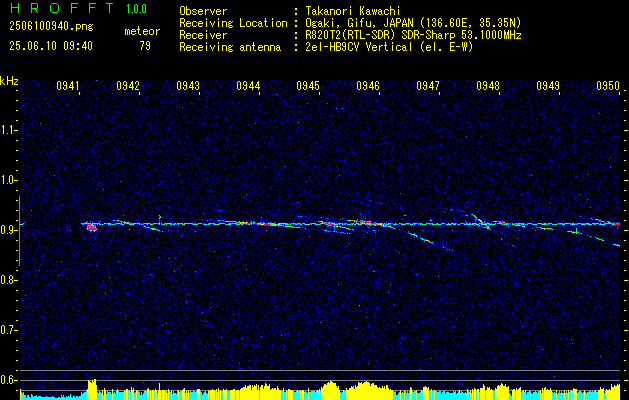Click the HROFFT program title

[x=62, y=8]
